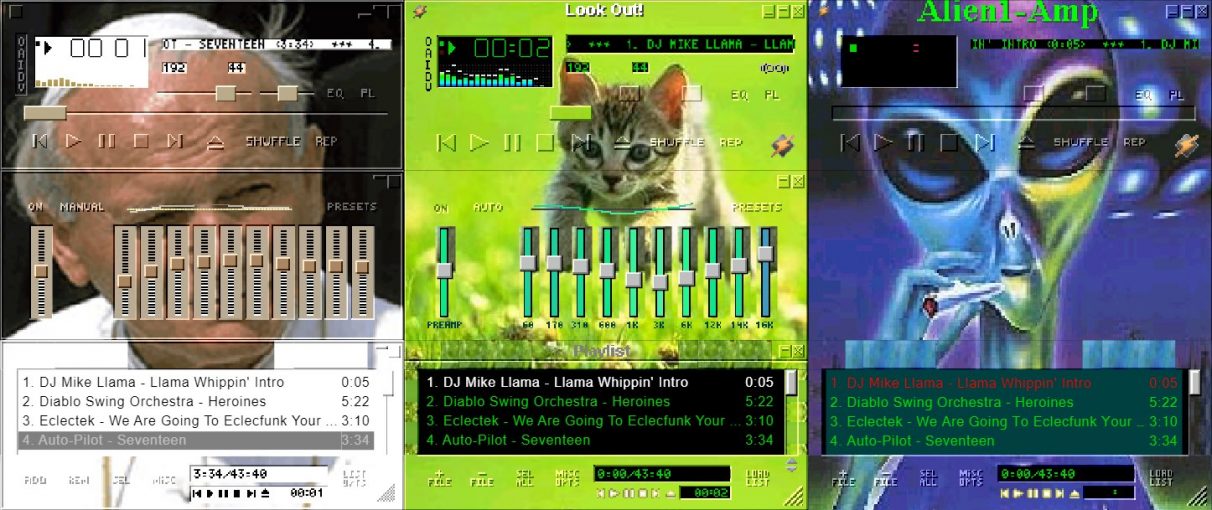Select 'Diablo Swing Orchestra - Heroines' in the left playlist
Viewport: 1212px width, 510px height.
[x=196, y=402]
